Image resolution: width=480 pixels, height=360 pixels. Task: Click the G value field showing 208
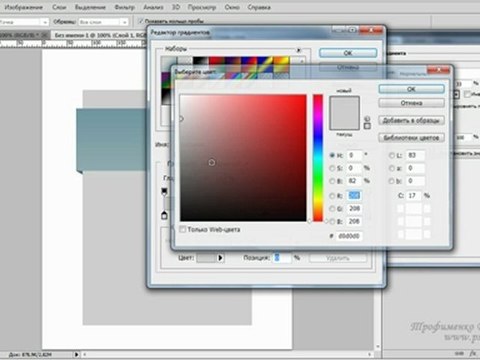pos(354,209)
